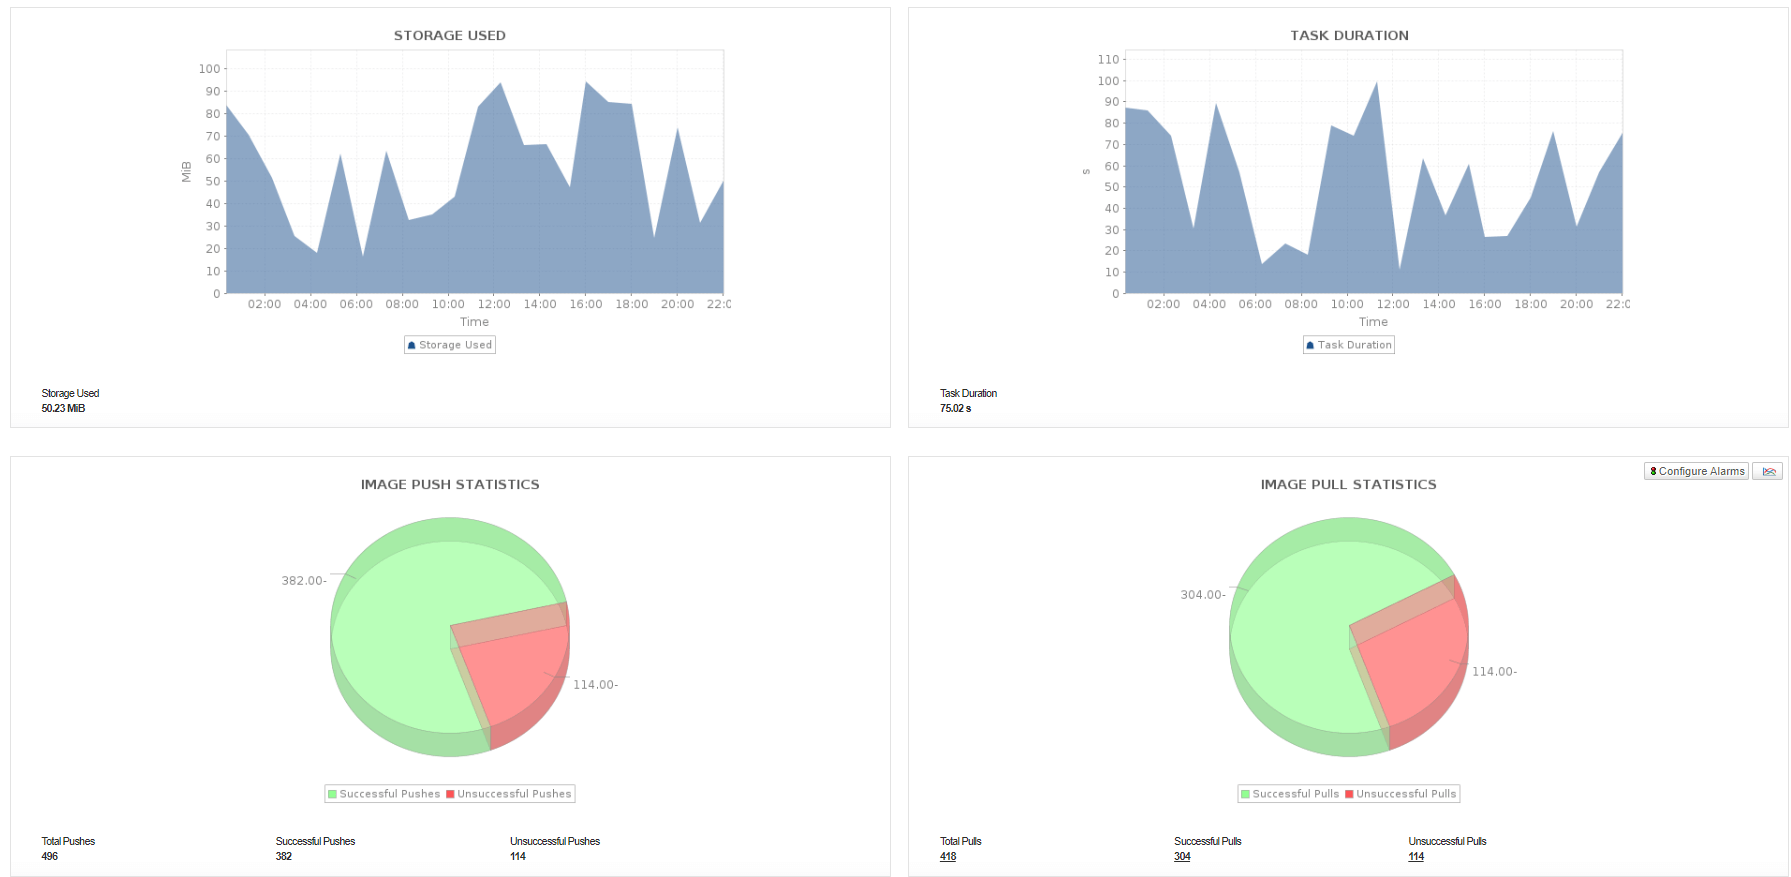Toggle the Storage Used legend entry
Image resolution: width=1791 pixels, height=877 pixels.
pos(450,345)
